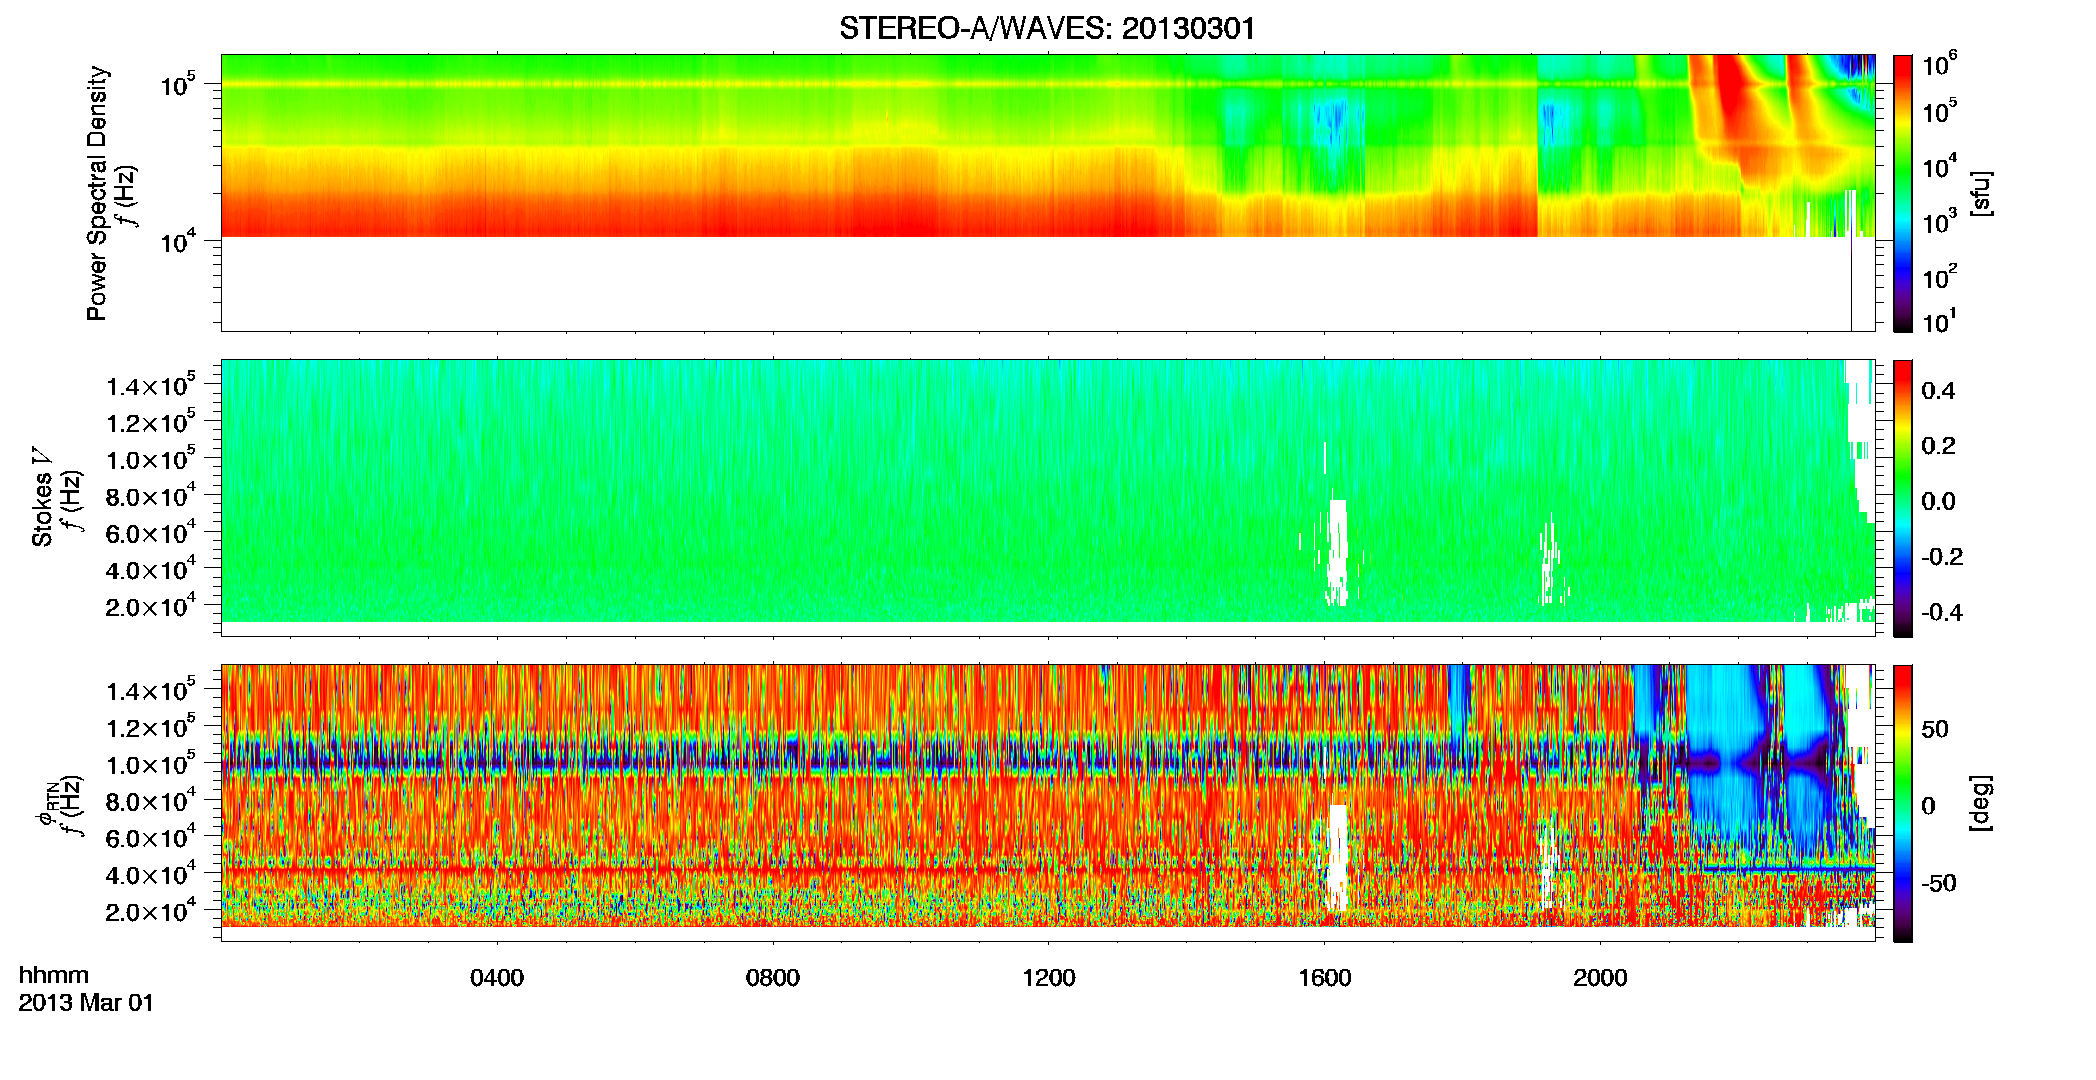The image size is (2096, 1080).
Task: Click the "50" label on the degrees color bar
Action: point(1935,729)
